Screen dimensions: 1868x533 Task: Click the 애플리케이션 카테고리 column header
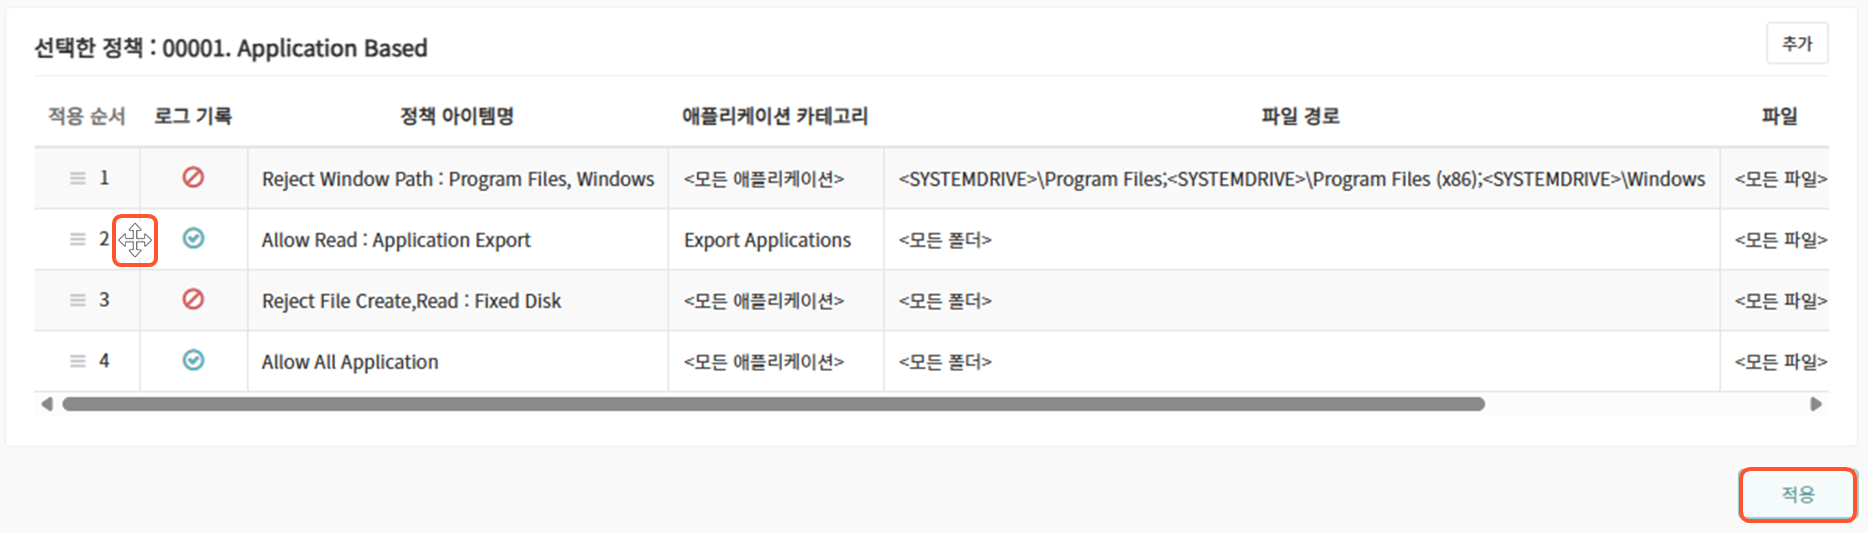pyautogui.click(x=774, y=116)
